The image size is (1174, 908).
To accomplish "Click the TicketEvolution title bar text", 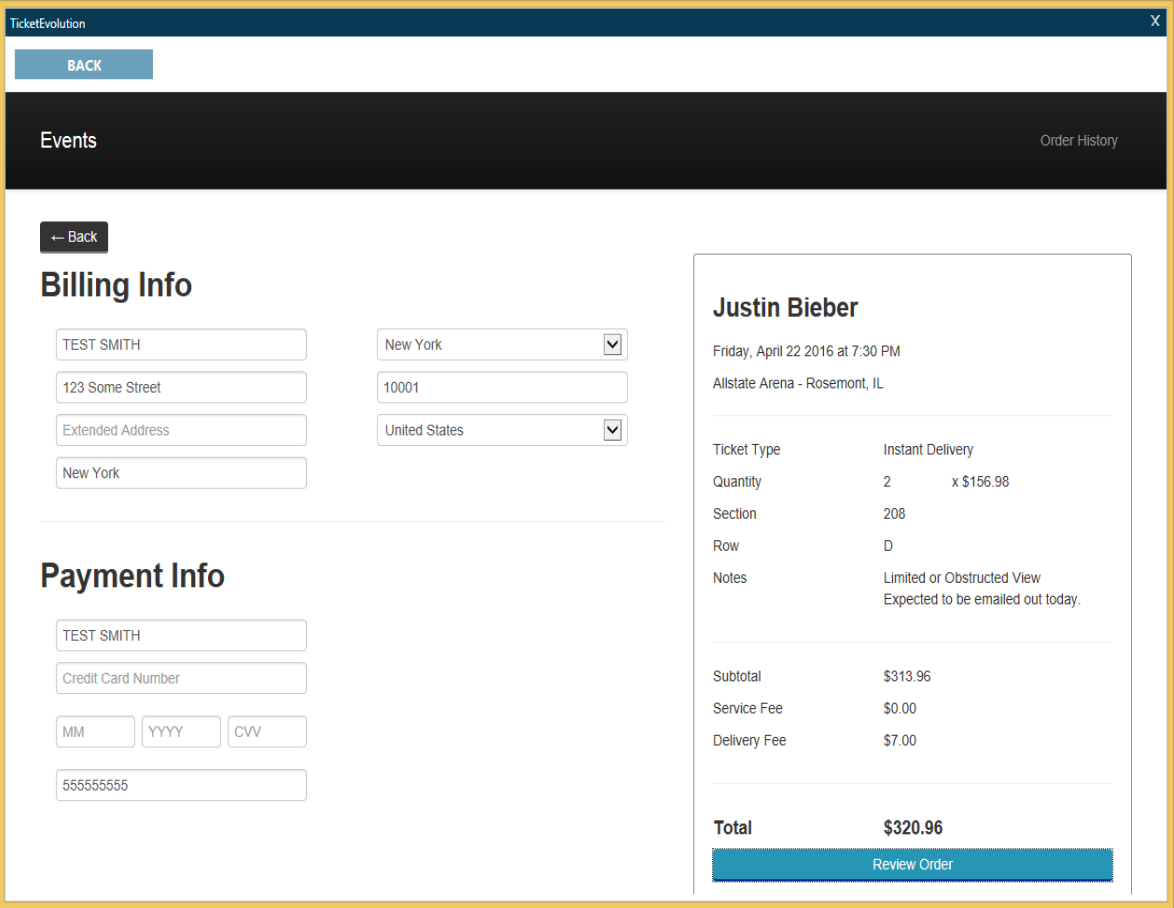I will point(47,23).
